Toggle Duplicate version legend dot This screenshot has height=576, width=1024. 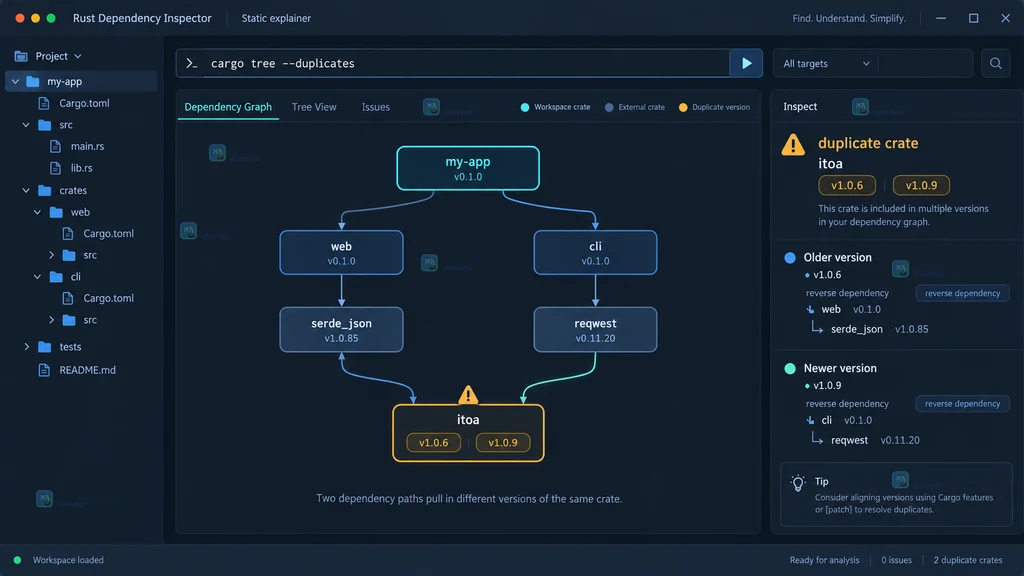point(682,107)
